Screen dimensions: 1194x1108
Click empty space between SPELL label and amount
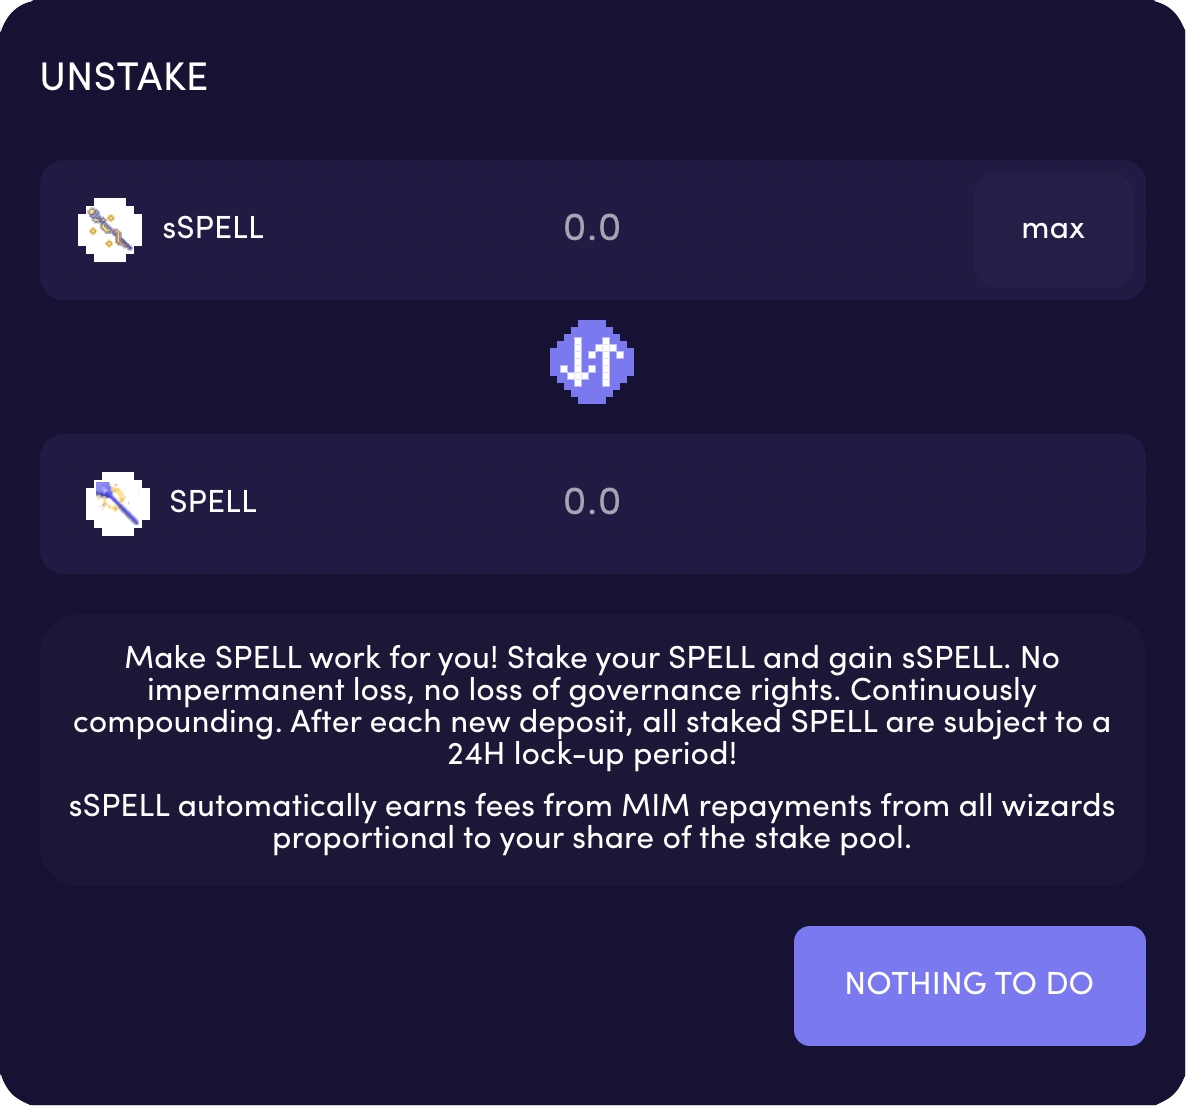coord(410,503)
